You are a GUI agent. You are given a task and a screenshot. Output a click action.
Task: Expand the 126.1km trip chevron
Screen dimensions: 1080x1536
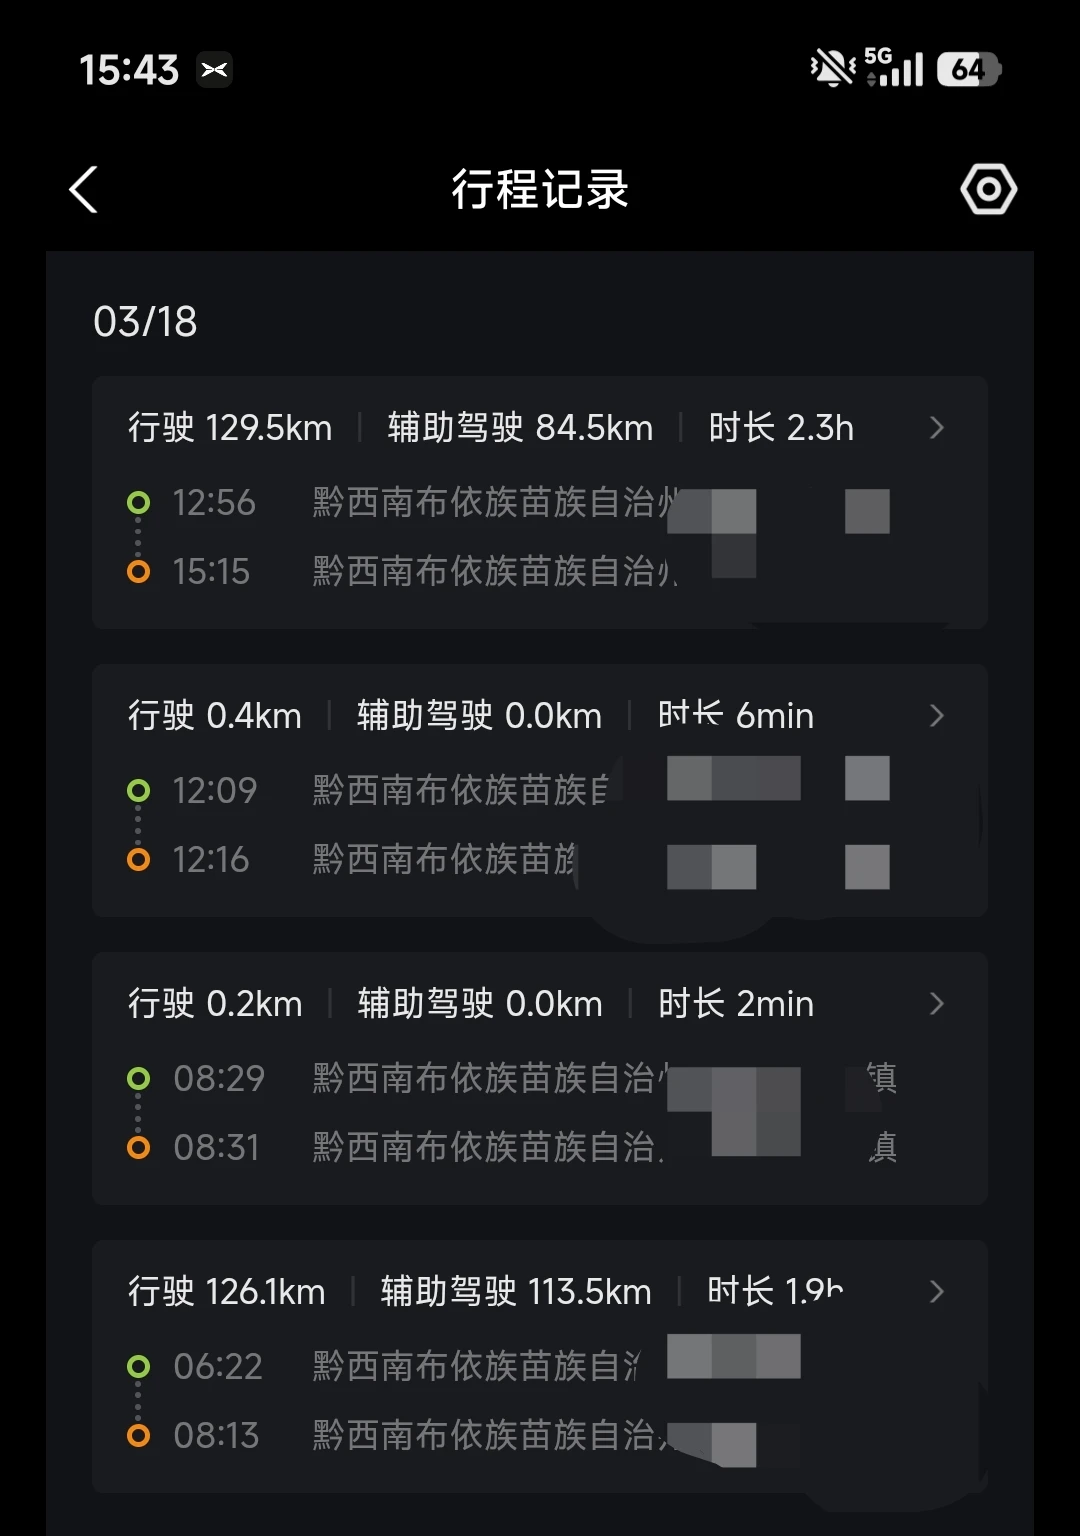pos(936,1292)
